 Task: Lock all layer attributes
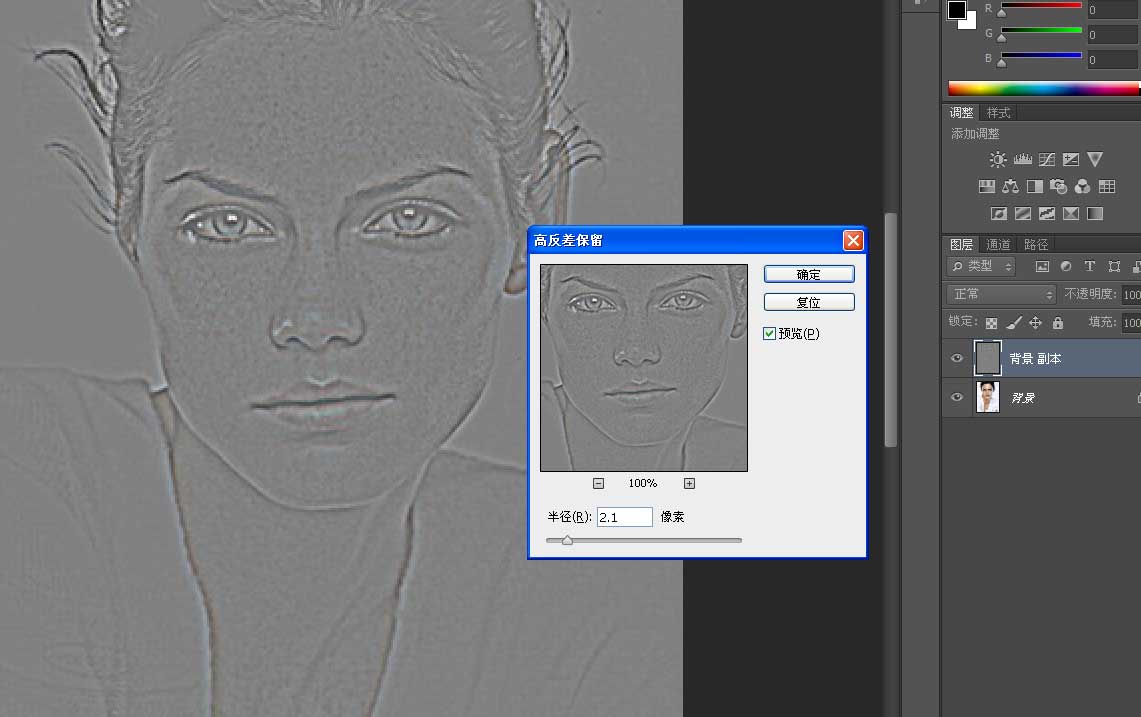(x=1057, y=322)
